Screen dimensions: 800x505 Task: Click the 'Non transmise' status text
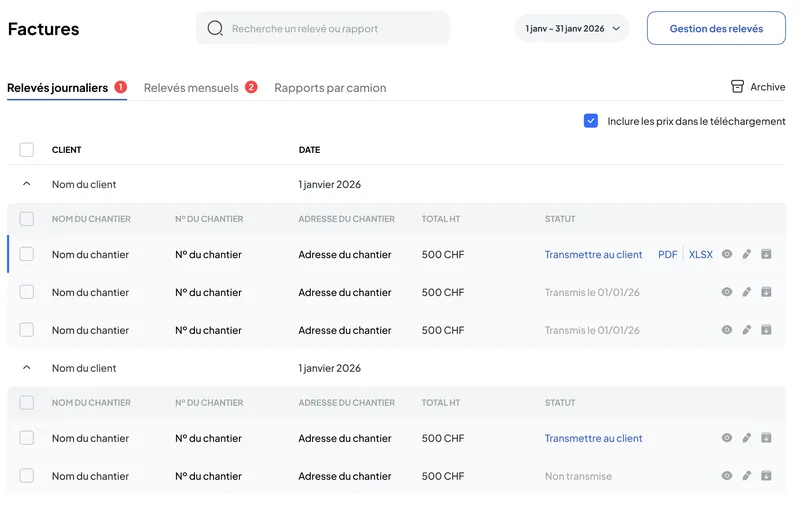(x=578, y=476)
